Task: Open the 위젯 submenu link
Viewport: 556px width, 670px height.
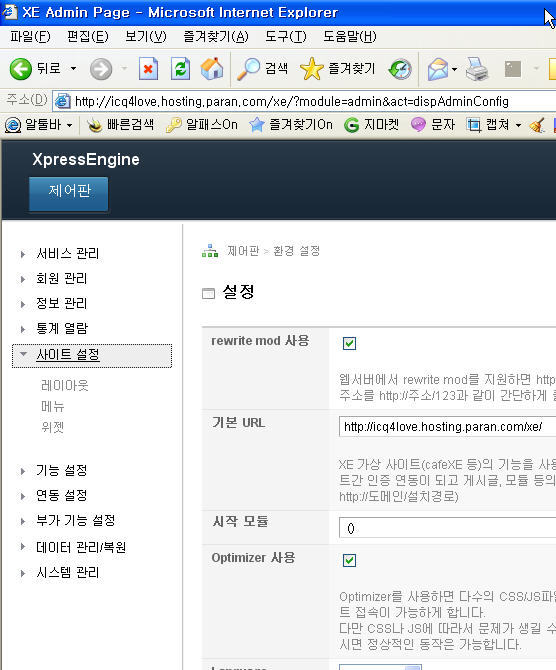Action: pyautogui.click(x=53, y=427)
